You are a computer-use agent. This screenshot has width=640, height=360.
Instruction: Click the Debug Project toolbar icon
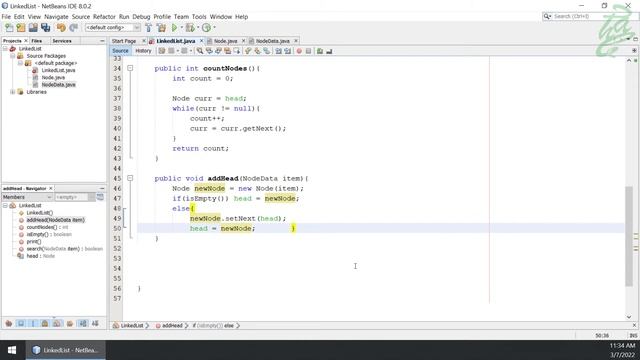189,28
